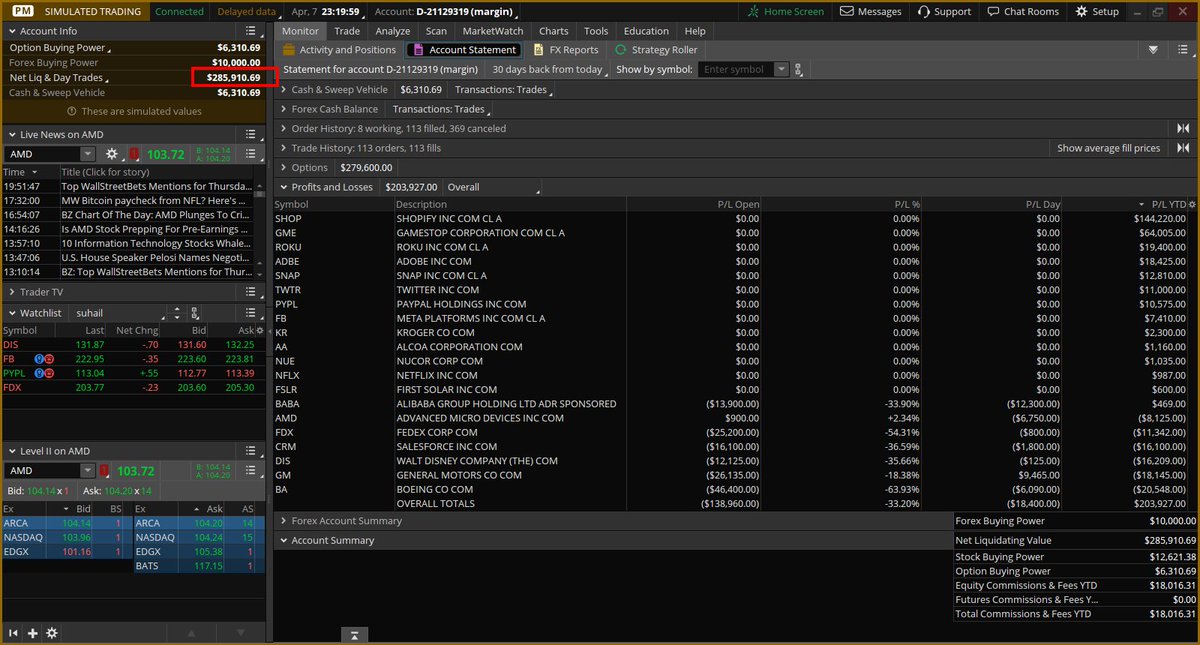
Task: Click light bulb icon on PYPL watchlist row
Action: 39,373
